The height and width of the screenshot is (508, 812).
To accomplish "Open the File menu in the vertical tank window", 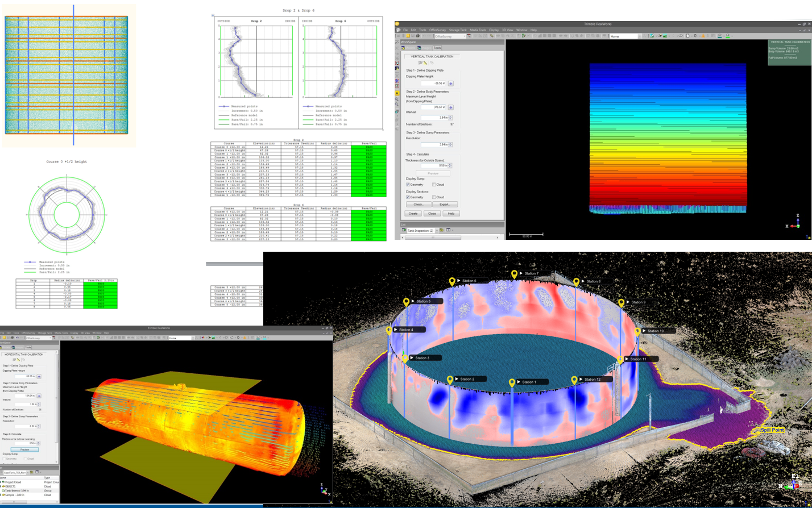I will (403, 30).
